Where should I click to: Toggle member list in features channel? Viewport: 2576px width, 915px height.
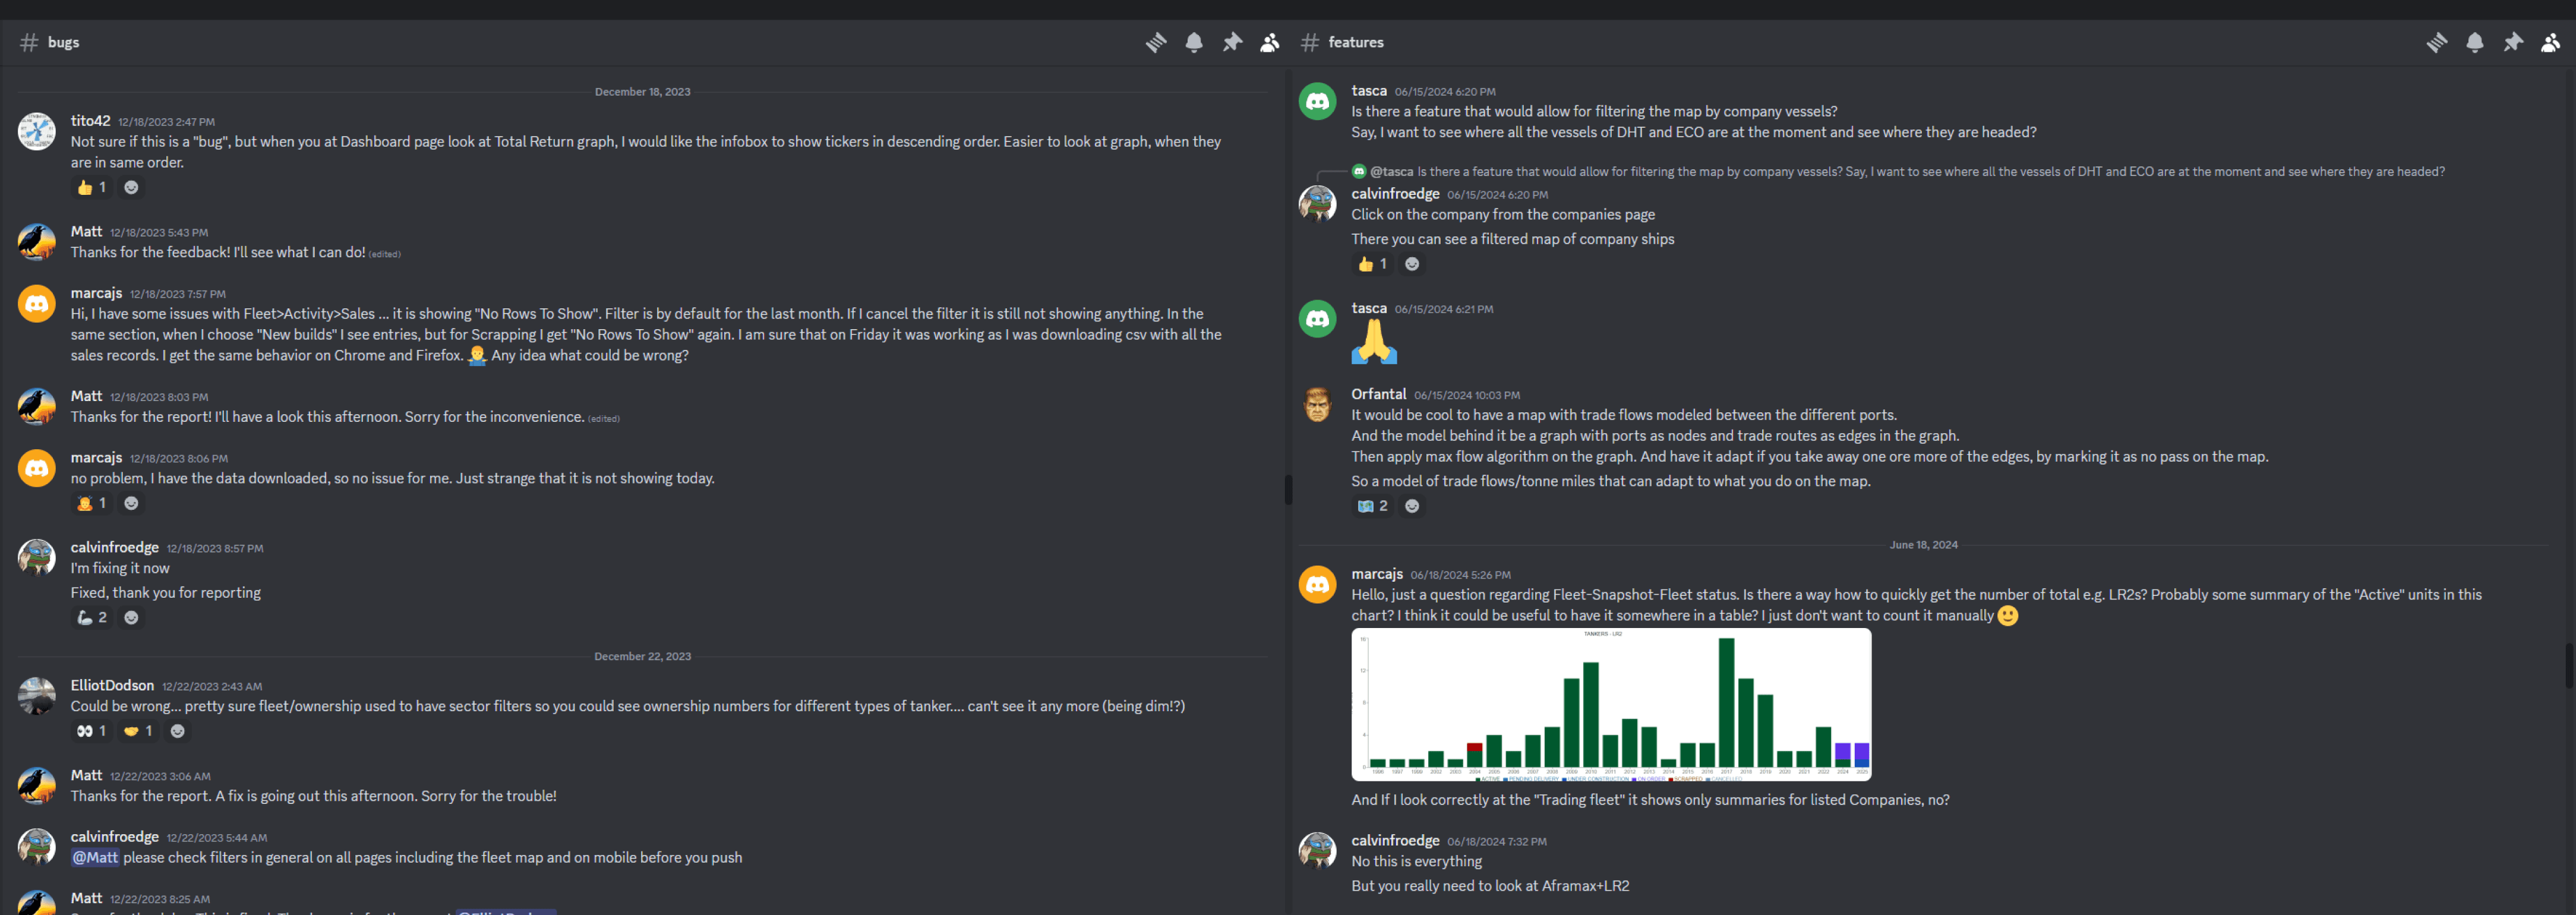tap(2550, 42)
